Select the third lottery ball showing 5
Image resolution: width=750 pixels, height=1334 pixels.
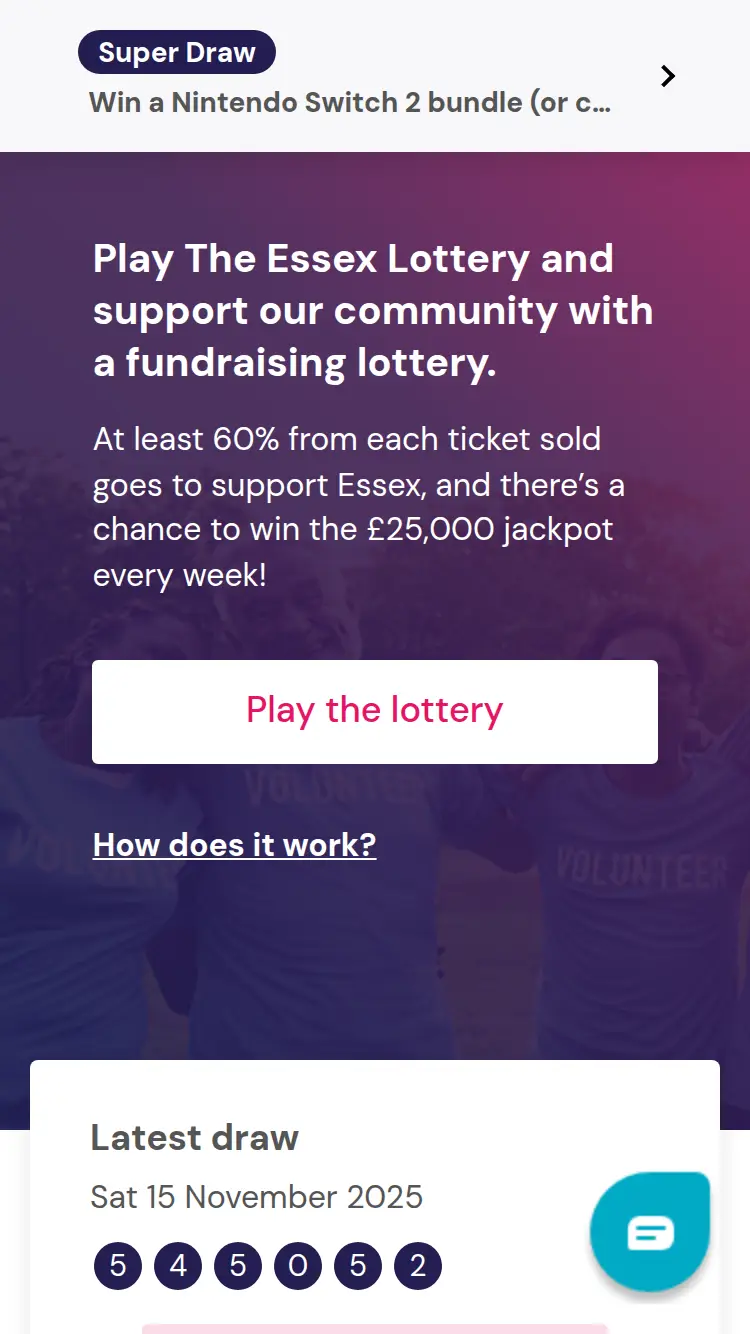coord(237,1265)
